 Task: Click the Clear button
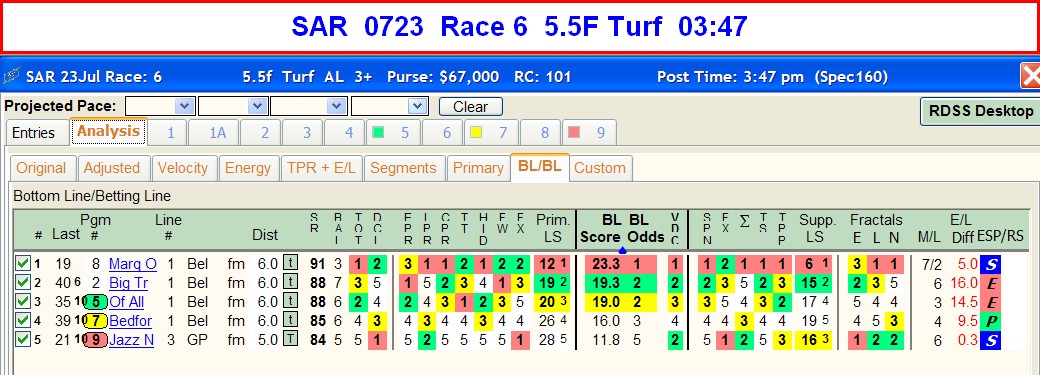[x=471, y=107]
